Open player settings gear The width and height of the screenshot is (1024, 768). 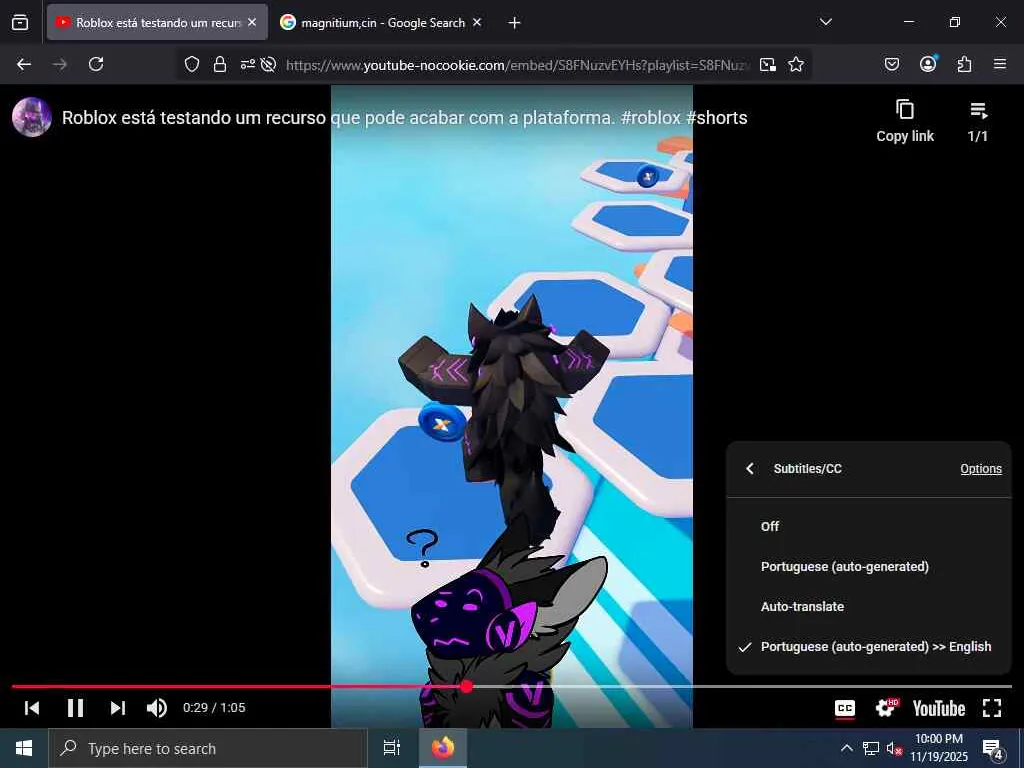tap(886, 708)
